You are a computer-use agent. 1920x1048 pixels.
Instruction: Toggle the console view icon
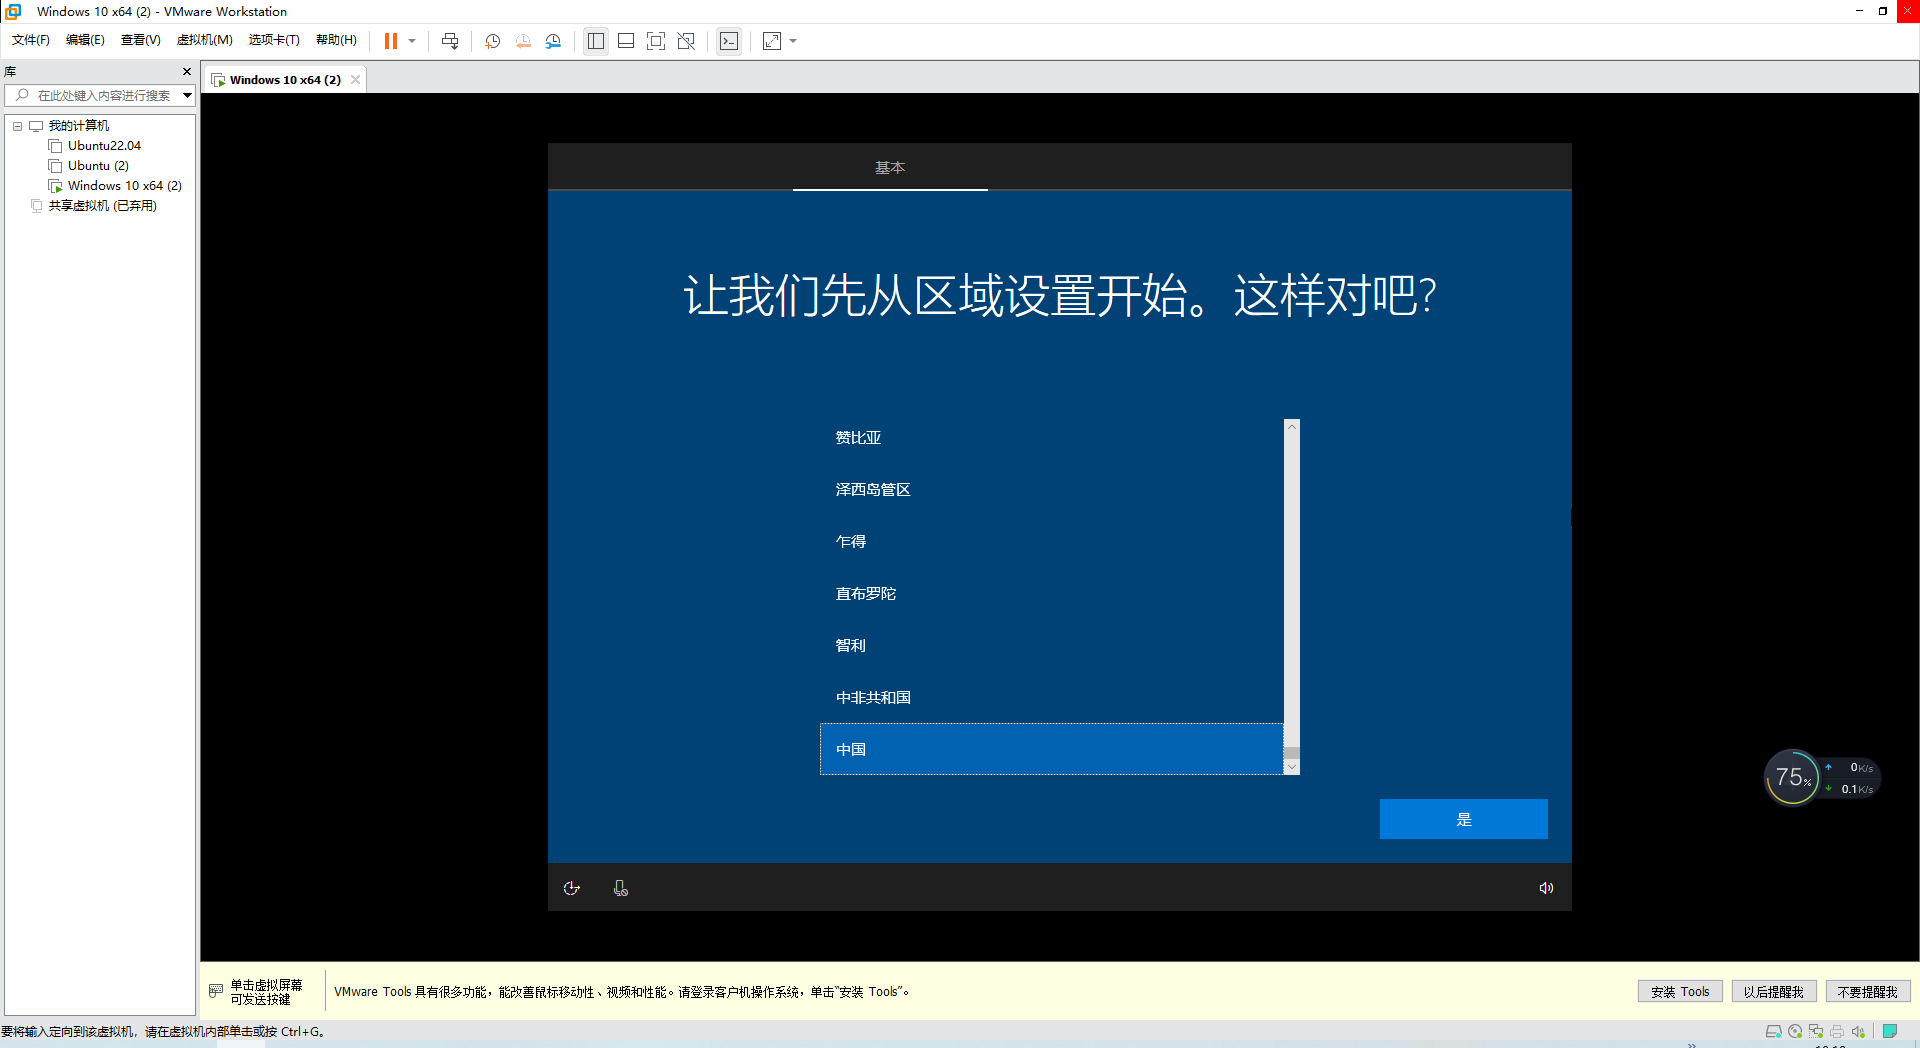pyautogui.click(x=729, y=41)
